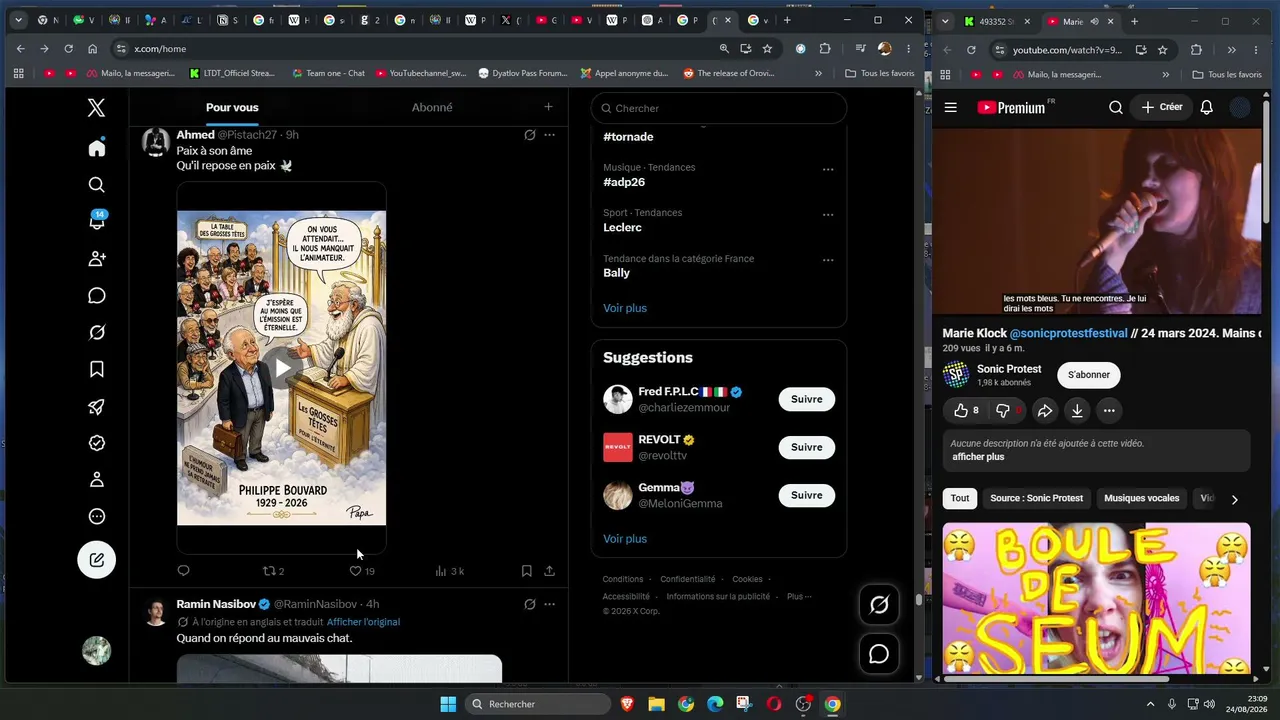1280x720 pixels.
Task: Open X notifications bell showing 14
Action: (x=97, y=221)
